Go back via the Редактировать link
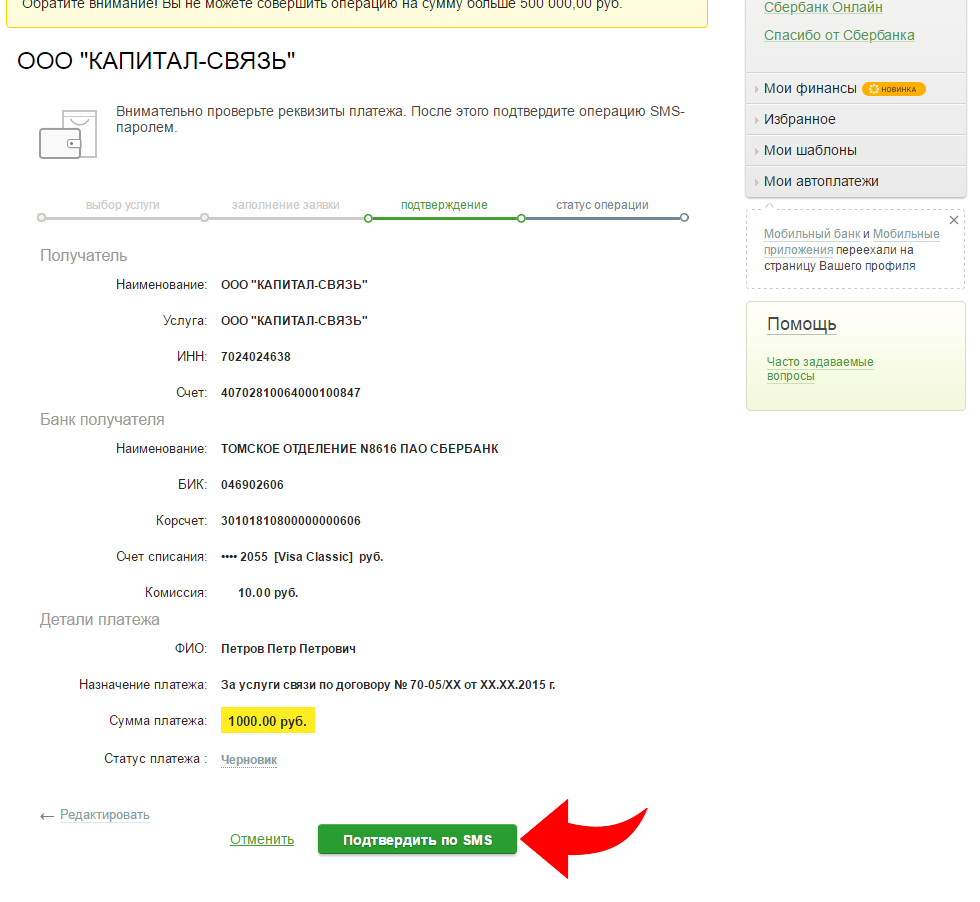Image resolution: width=980 pixels, height=902 pixels. click(104, 814)
